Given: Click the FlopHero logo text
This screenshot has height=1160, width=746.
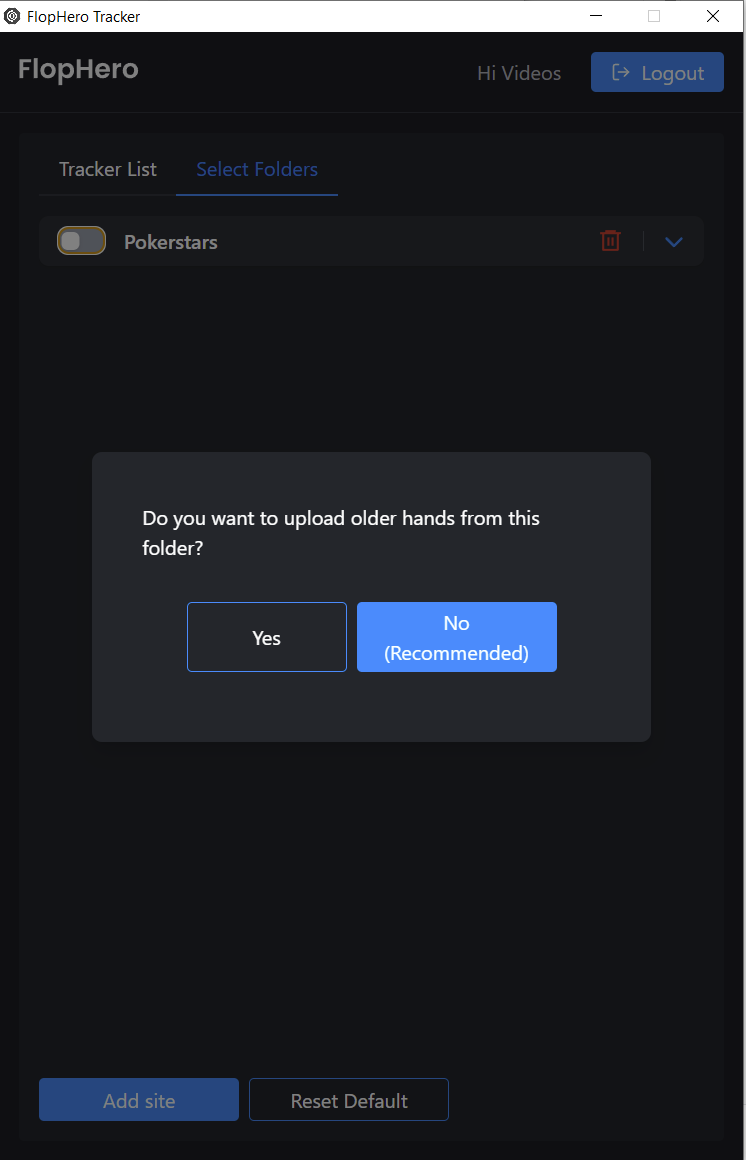Looking at the screenshot, I should coord(78,70).
